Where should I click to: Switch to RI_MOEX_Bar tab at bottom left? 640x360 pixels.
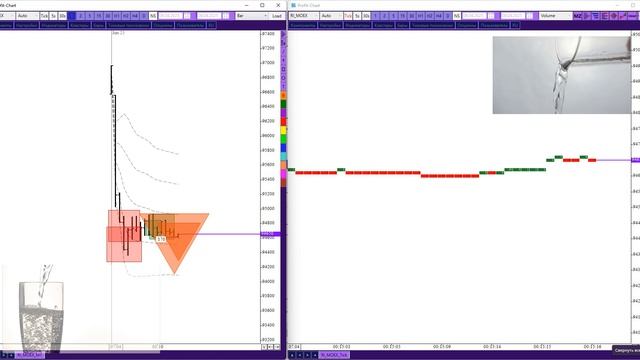[x=30, y=355]
